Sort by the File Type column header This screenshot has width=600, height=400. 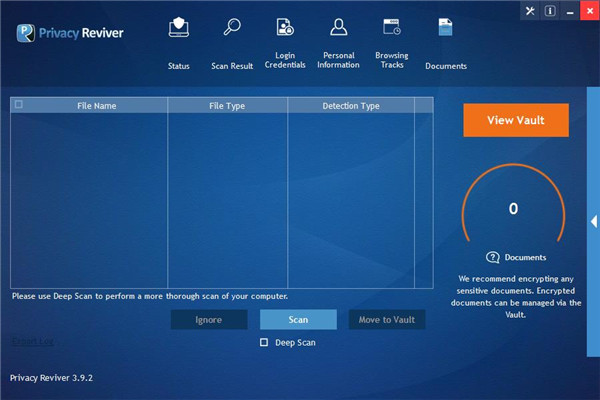(227, 106)
